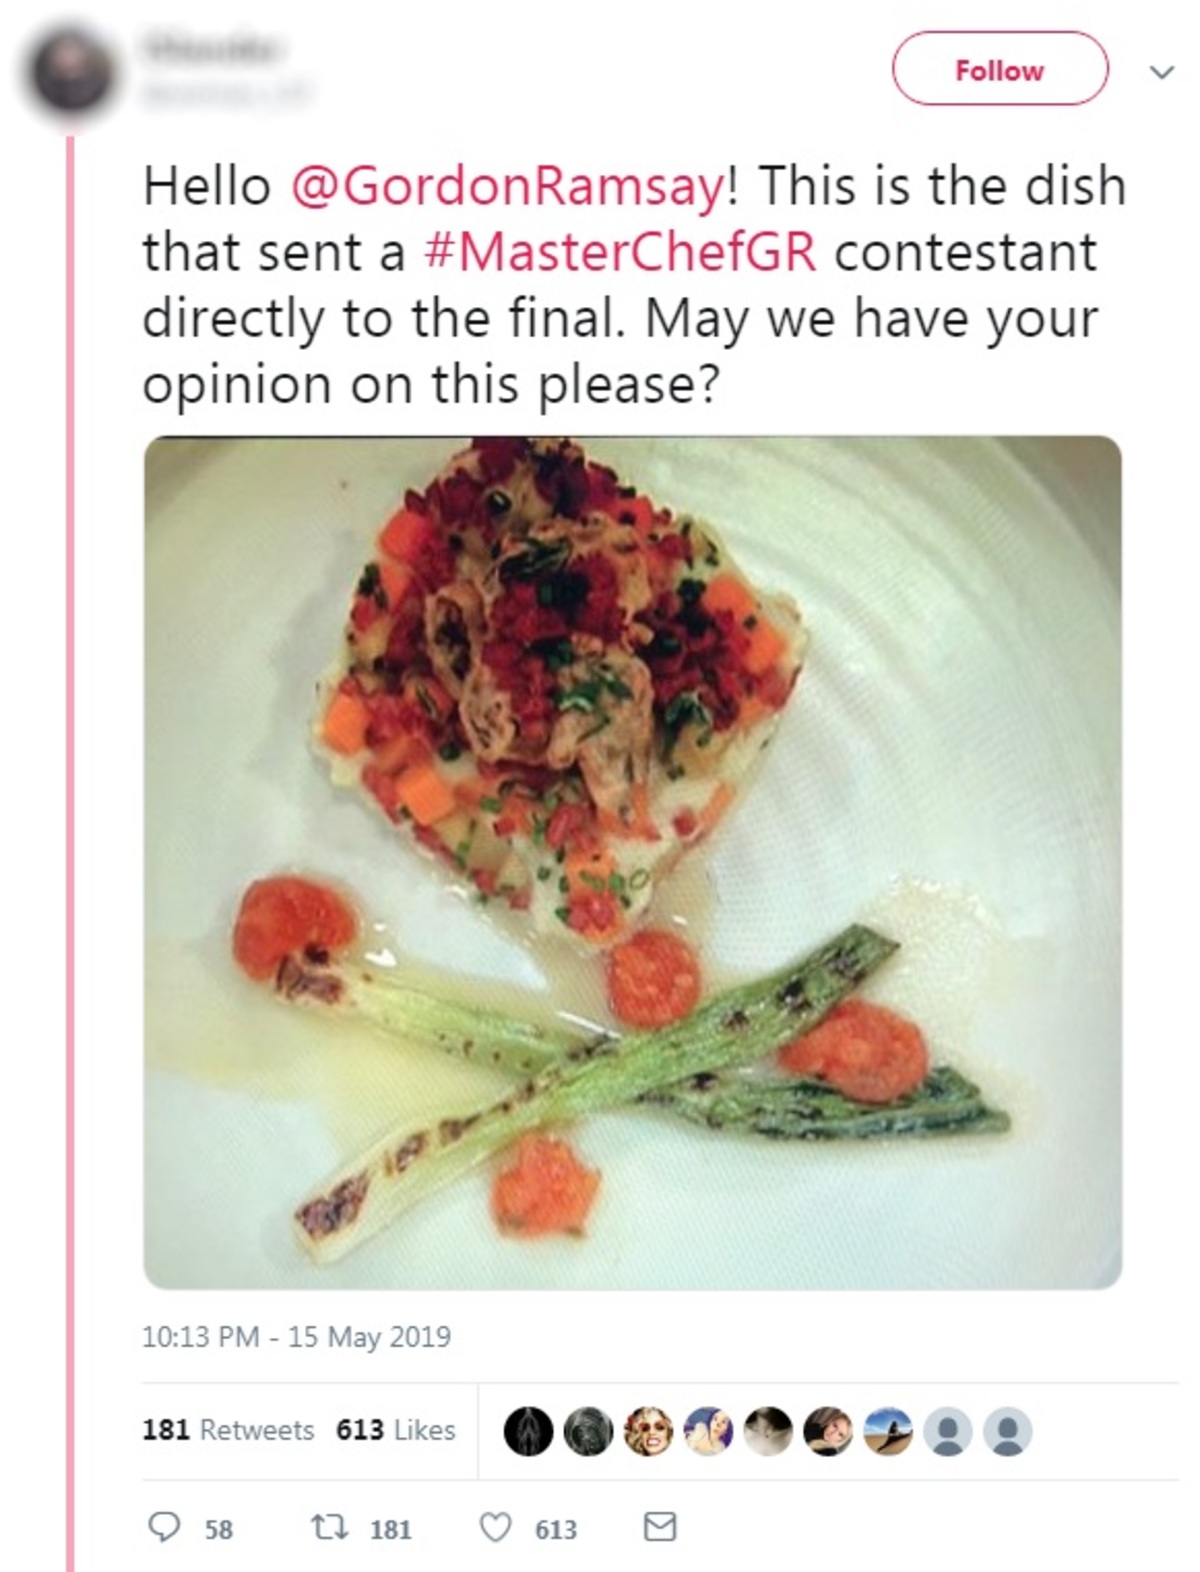Open the liker avatar with sunglasses face

tap(648, 1431)
